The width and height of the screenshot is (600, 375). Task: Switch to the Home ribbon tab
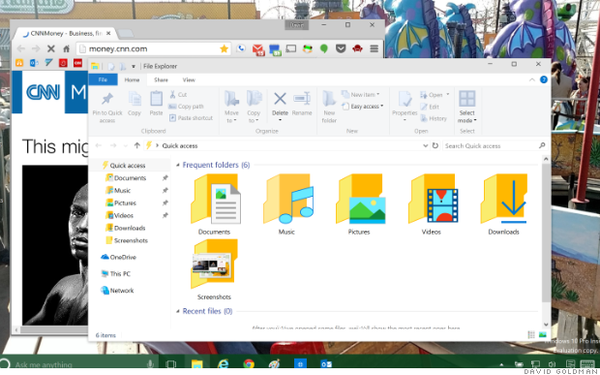point(132,80)
